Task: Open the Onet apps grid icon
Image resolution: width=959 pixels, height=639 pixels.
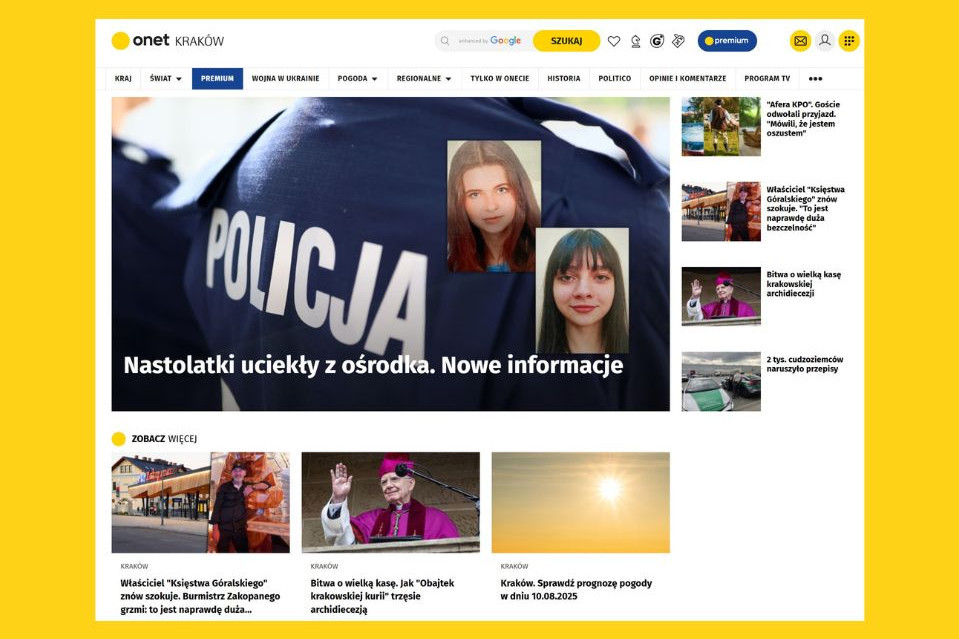Action: pos(846,41)
